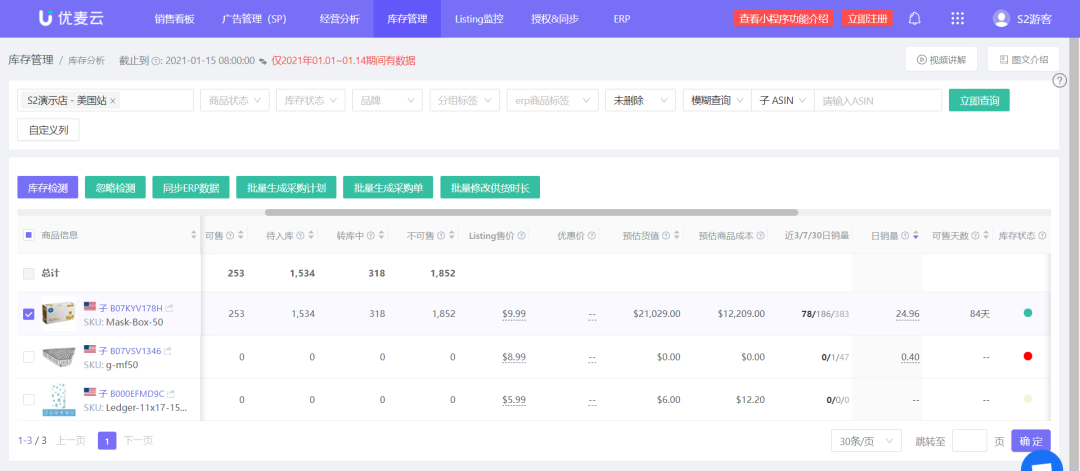Viewport: 1080px width, 471px height.
Task: Expand the 商品状态 dropdown
Action: pyautogui.click(x=235, y=101)
